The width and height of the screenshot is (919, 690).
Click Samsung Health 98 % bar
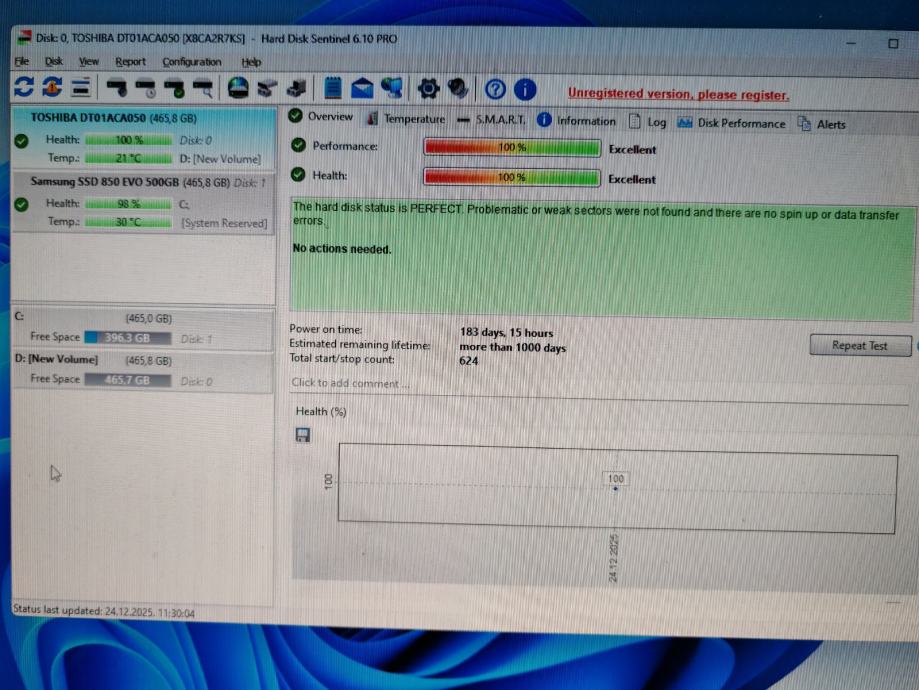pyautogui.click(x=128, y=204)
